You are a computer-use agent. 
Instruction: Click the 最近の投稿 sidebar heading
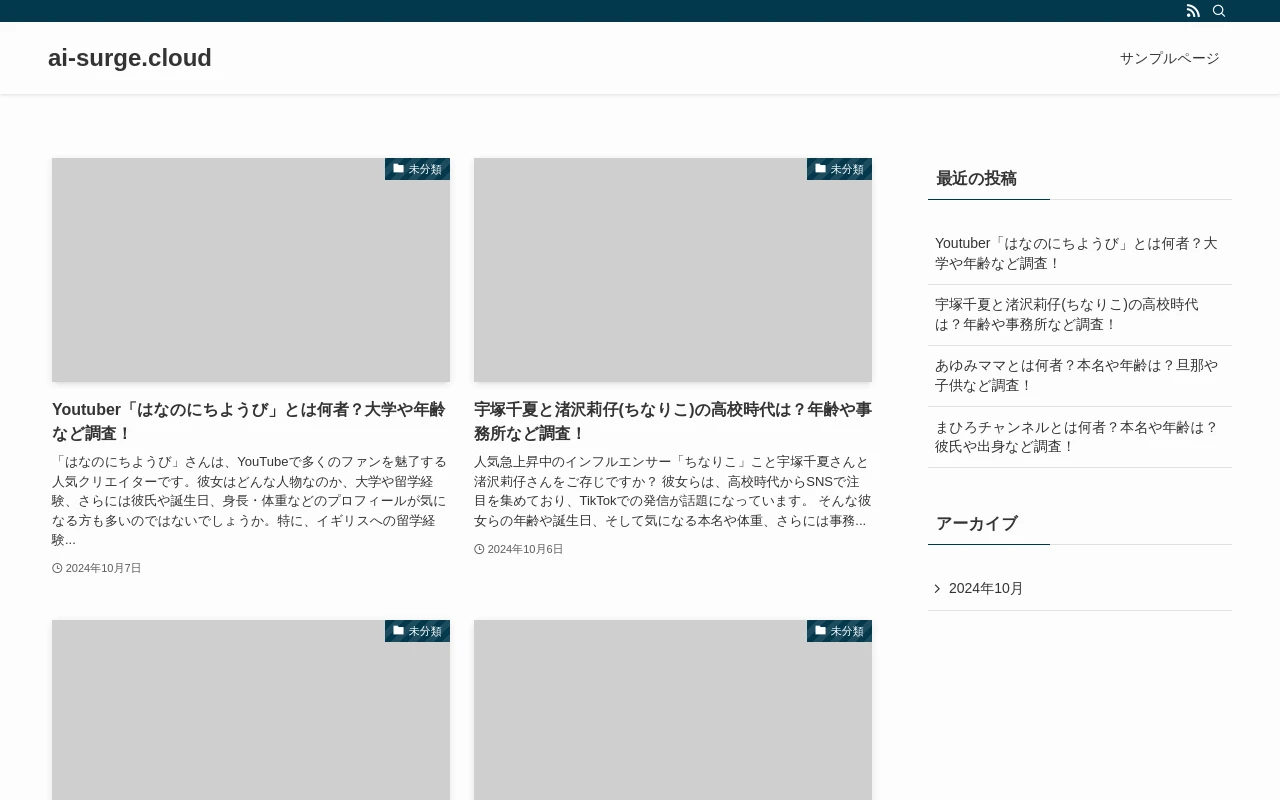975,178
